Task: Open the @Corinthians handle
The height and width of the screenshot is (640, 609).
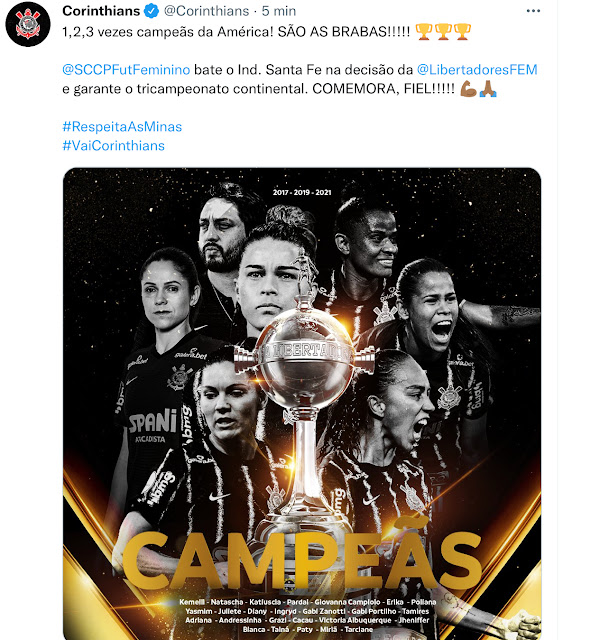Action: 206,11
